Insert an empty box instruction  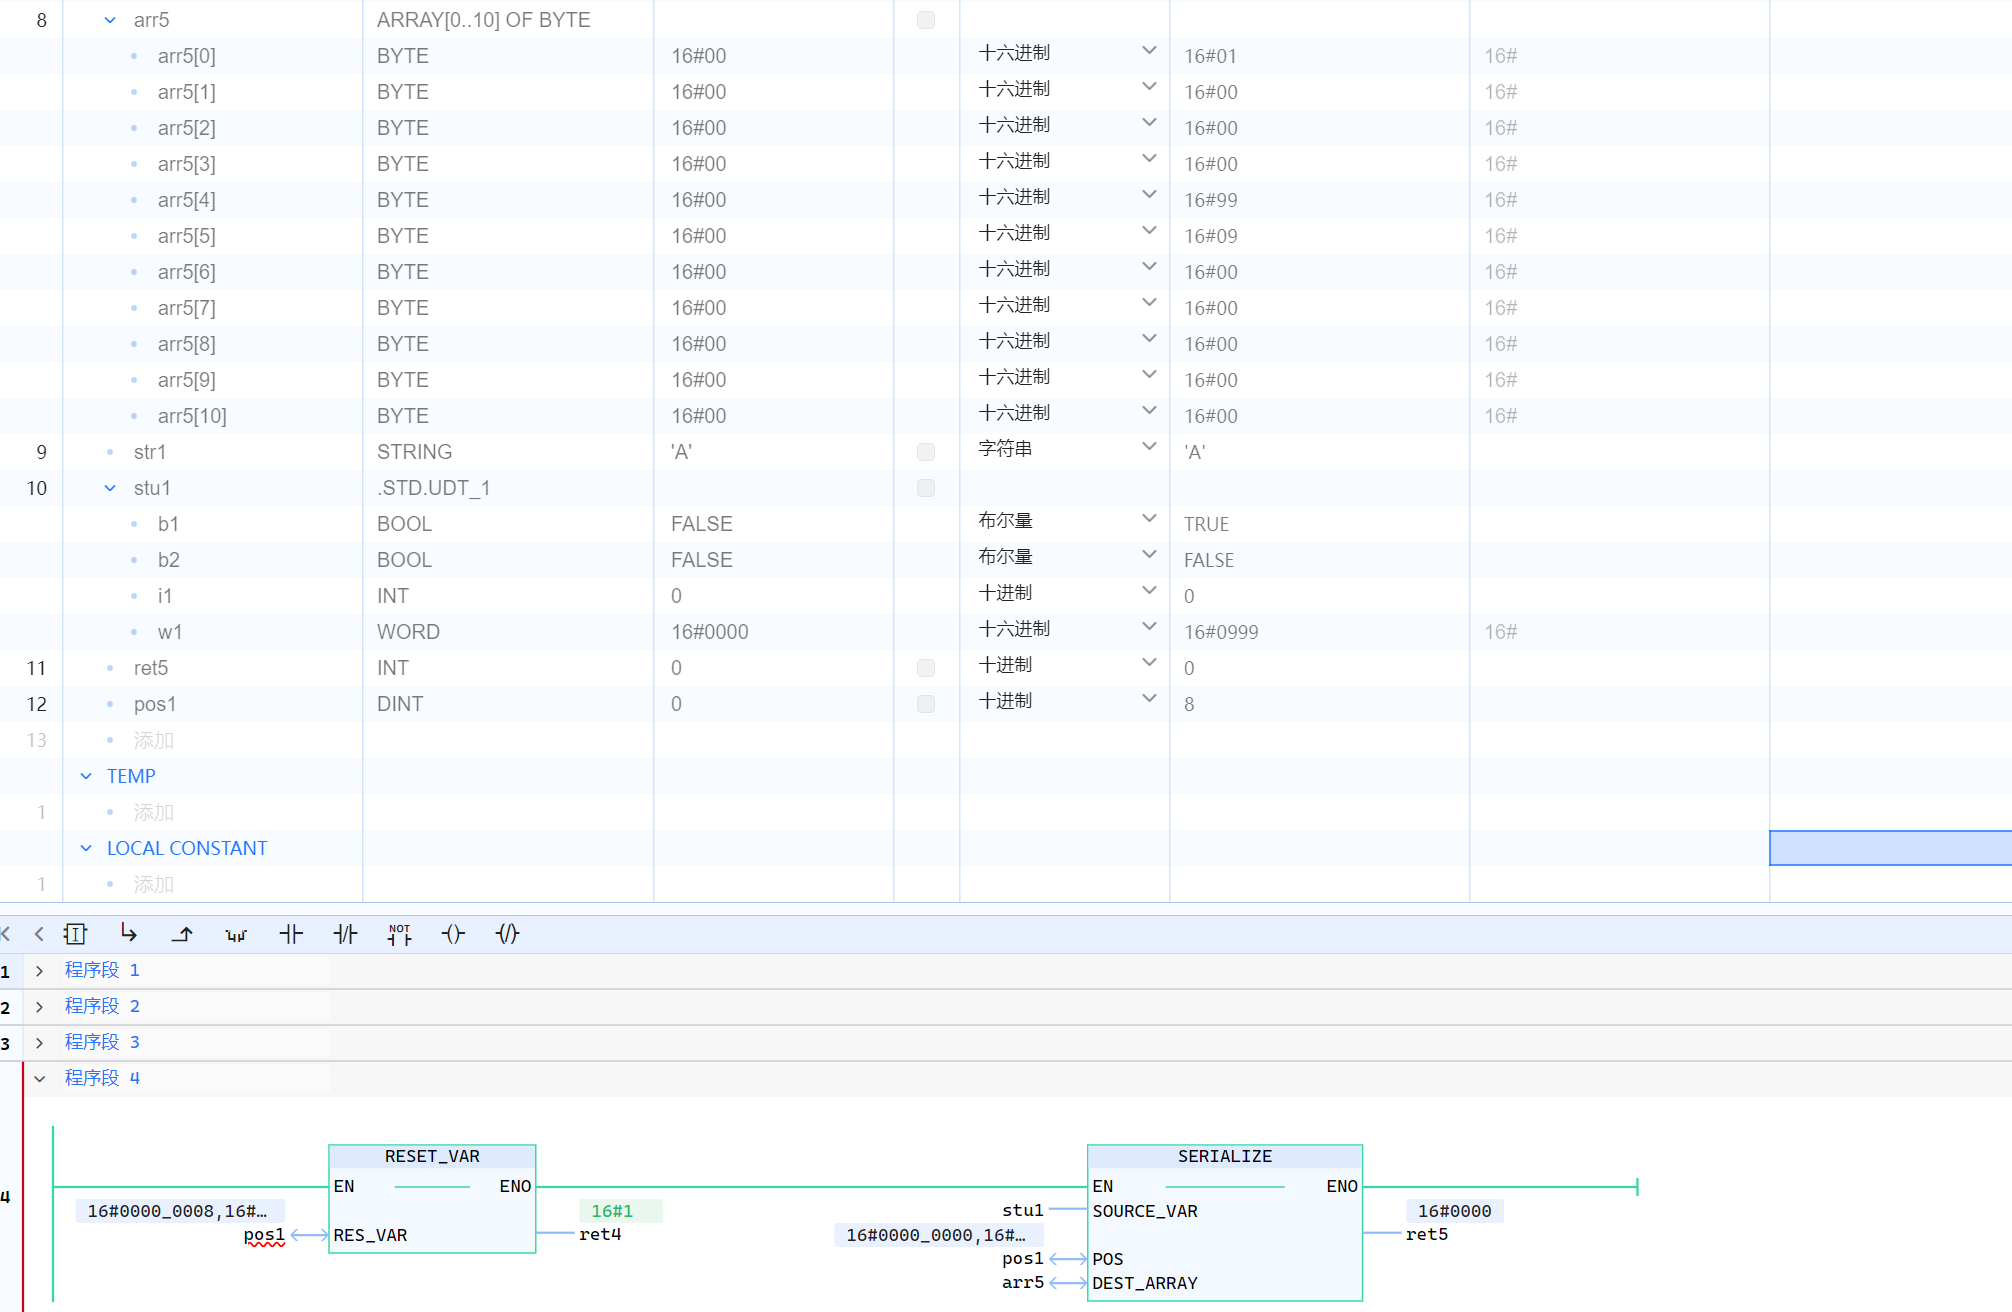pos(75,934)
